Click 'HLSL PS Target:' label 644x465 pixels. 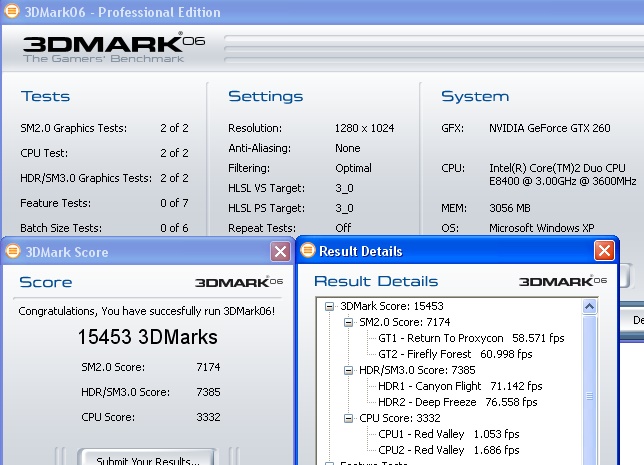click(x=267, y=208)
